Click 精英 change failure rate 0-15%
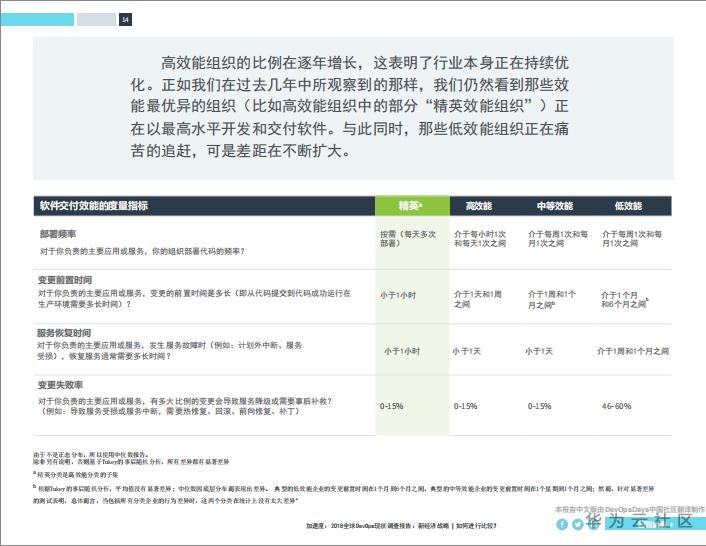 392,406
